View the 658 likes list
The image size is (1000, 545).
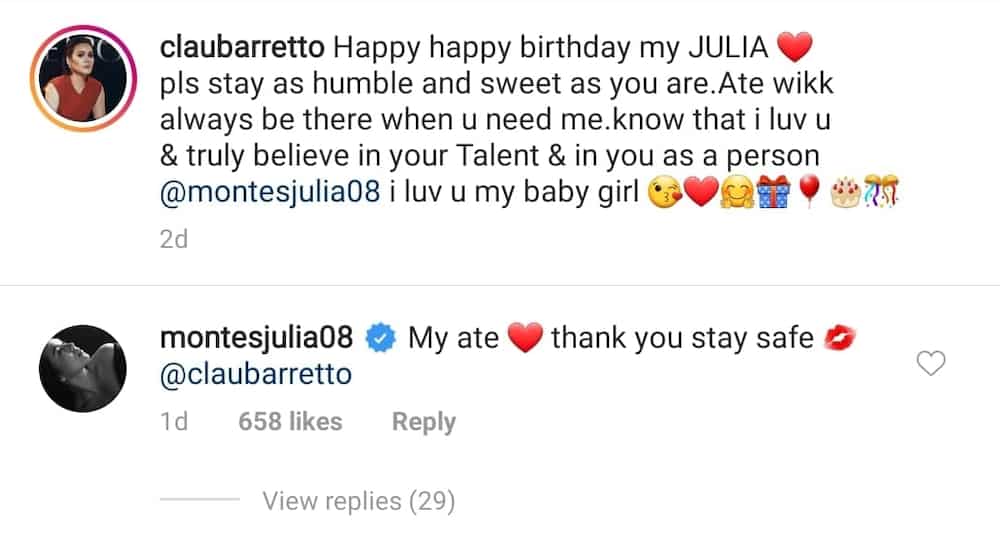tap(290, 421)
